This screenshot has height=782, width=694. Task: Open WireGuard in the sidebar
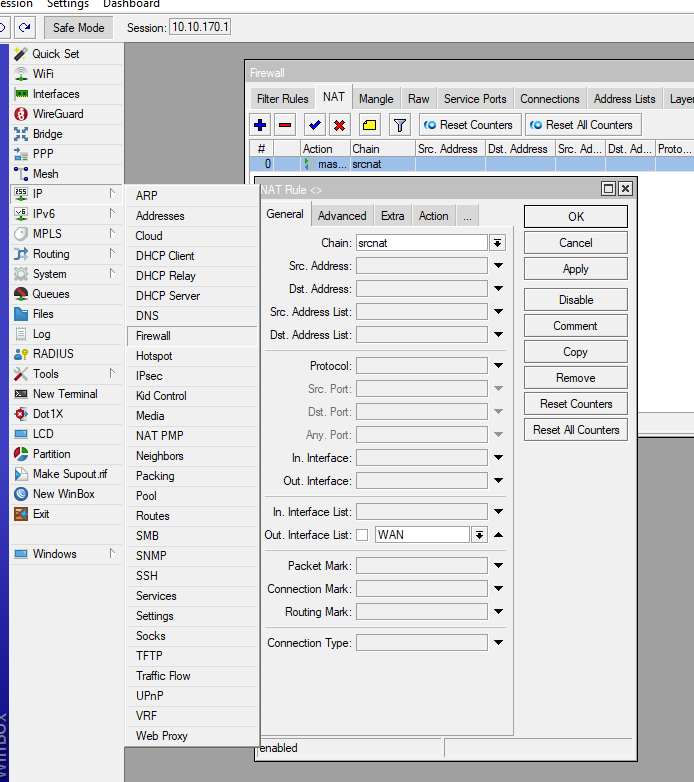pyautogui.click(x=56, y=114)
